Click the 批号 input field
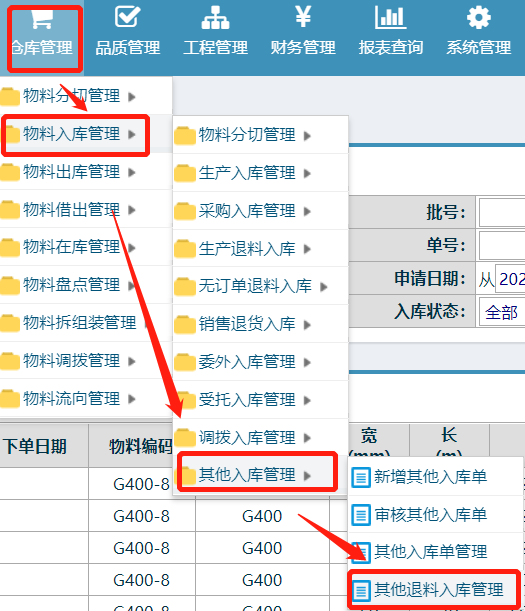The image size is (525, 611). coord(502,212)
